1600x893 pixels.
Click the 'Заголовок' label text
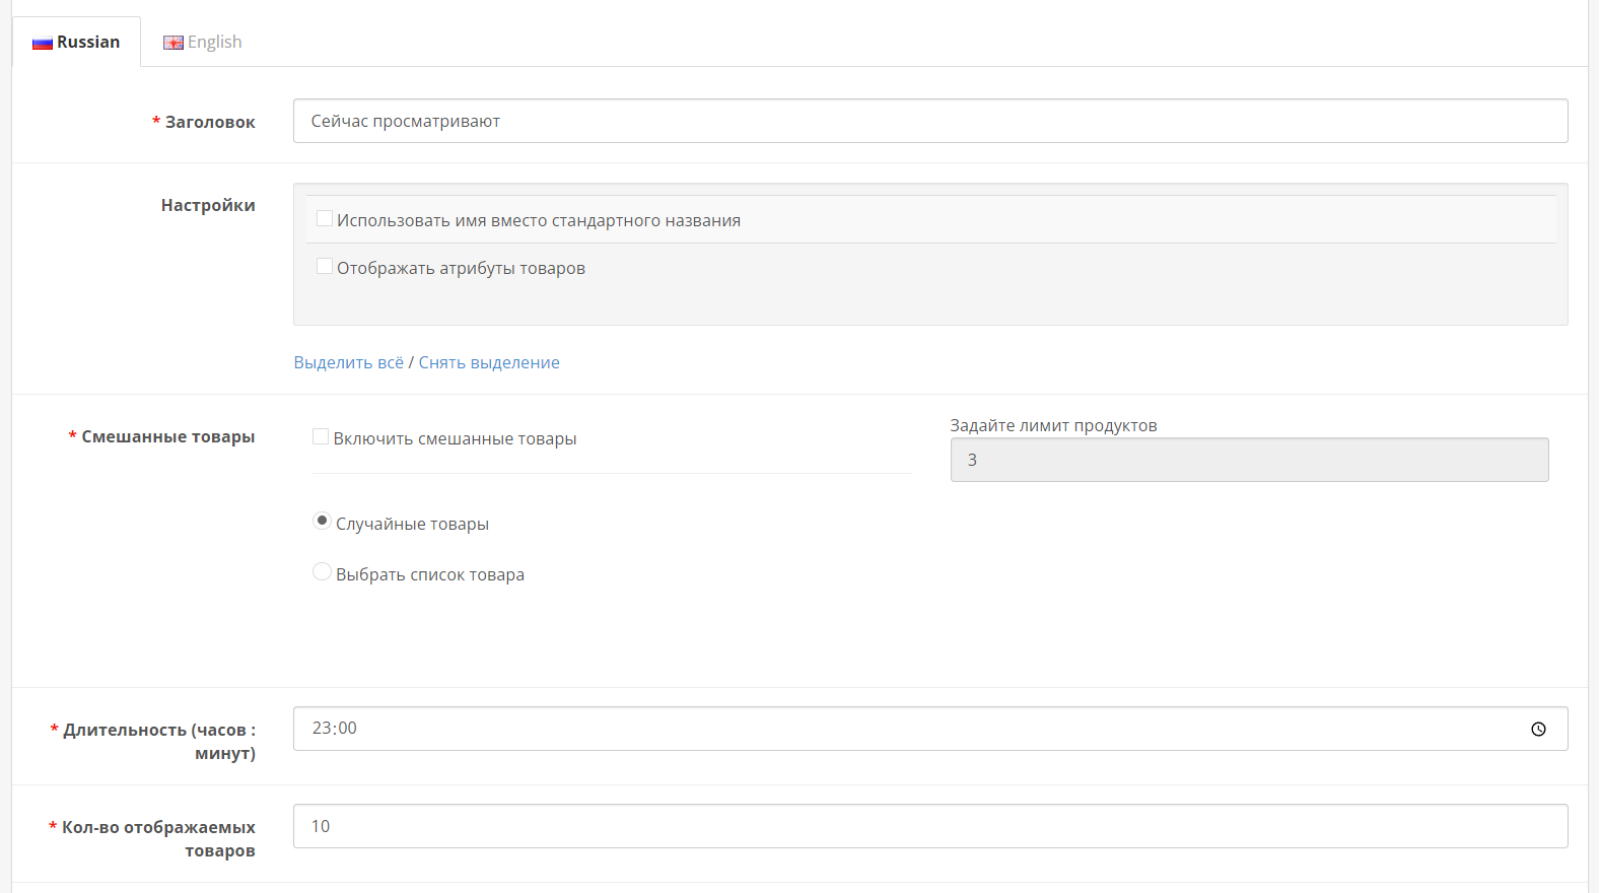coord(210,122)
